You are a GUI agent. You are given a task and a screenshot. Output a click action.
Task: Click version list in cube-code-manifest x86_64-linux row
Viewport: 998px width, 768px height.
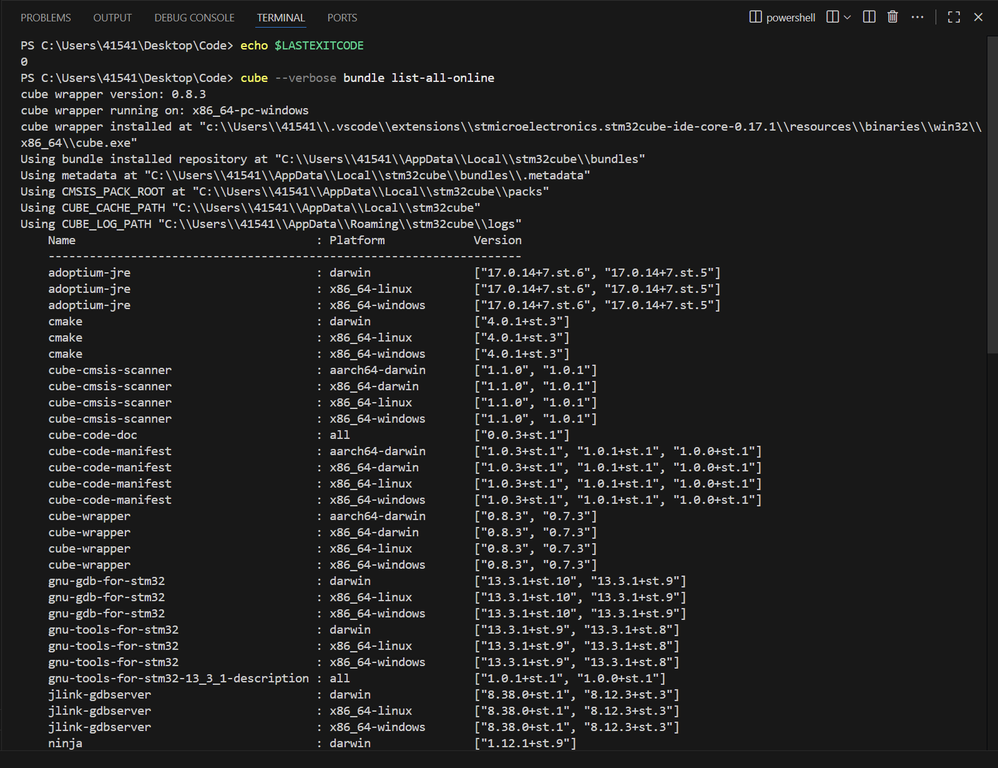pyautogui.click(x=617, y=484)
